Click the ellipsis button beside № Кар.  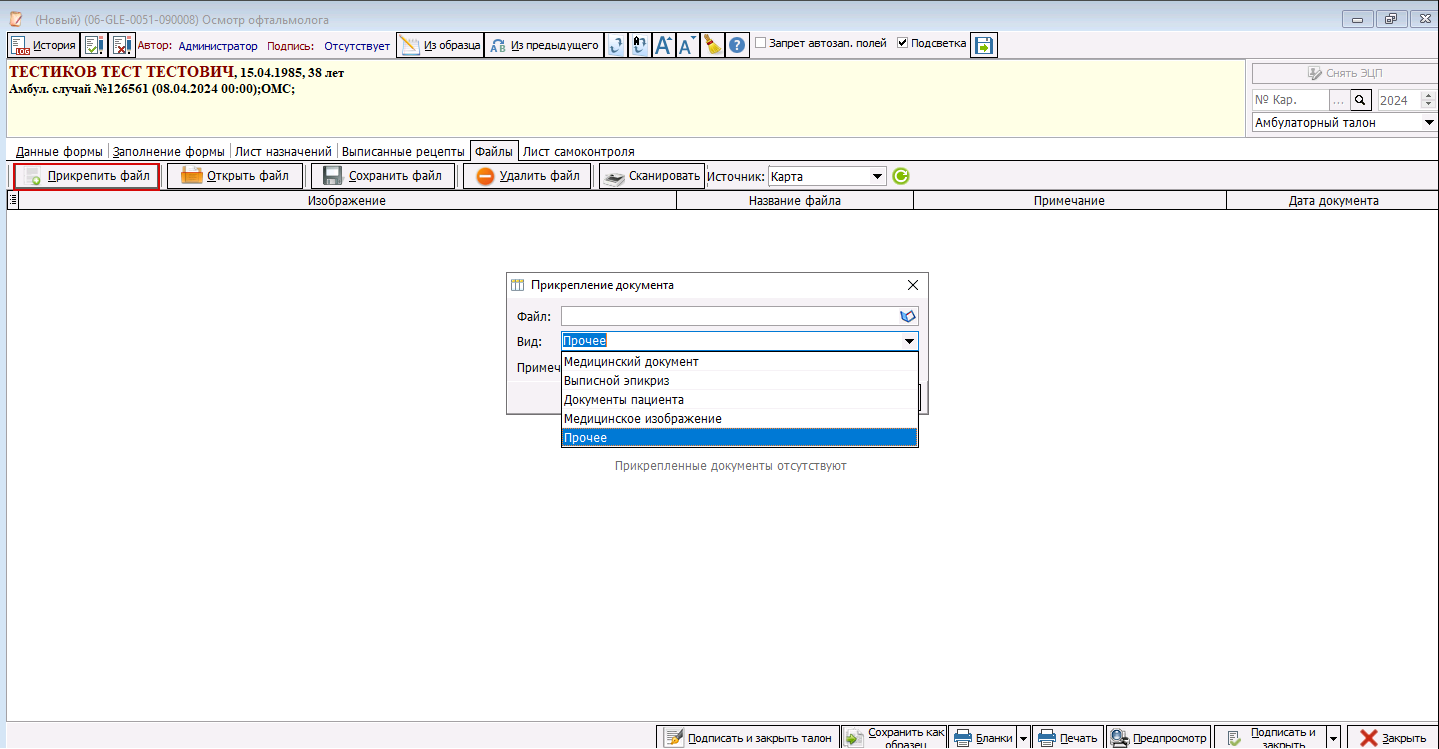tap(1339, 100)
